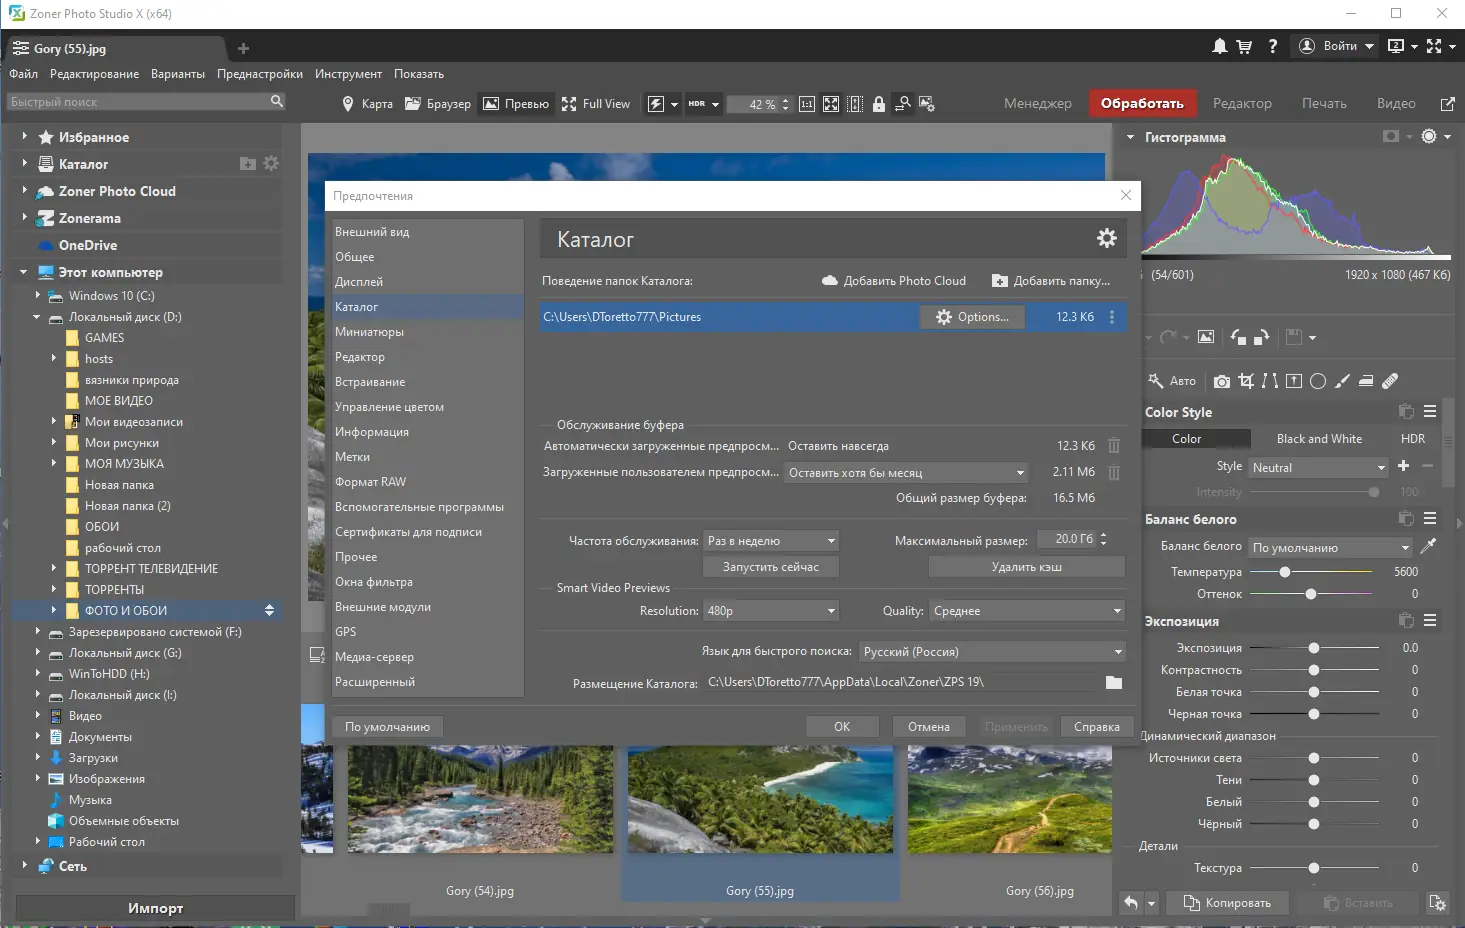Open the Частота обслуживания dropdown
1465x928 pixels.
[771, 541]
